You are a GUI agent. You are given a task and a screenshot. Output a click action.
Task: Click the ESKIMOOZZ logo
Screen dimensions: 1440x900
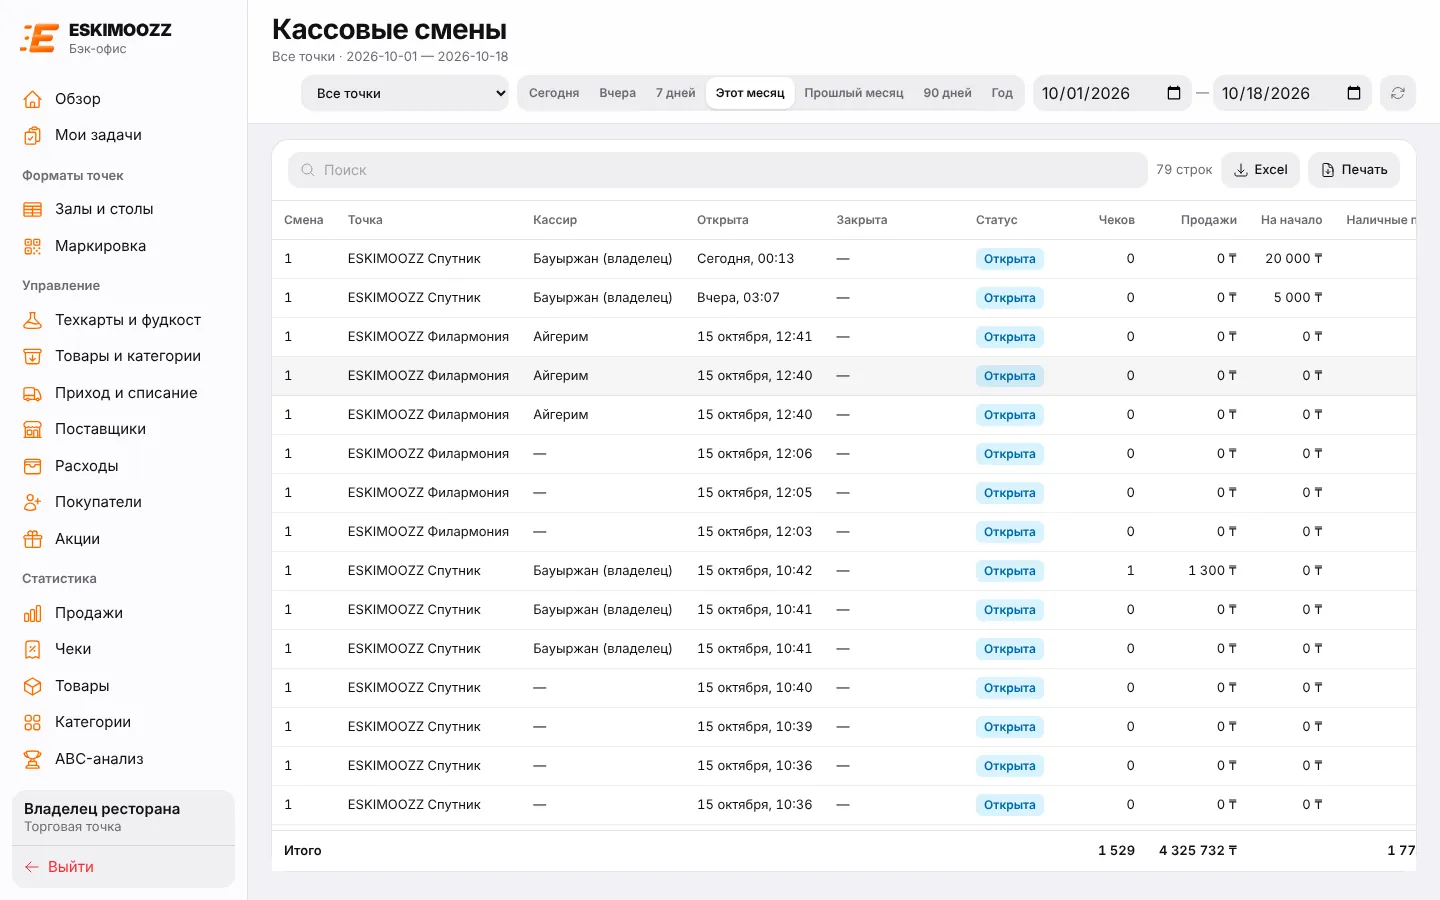pos(97,38)
